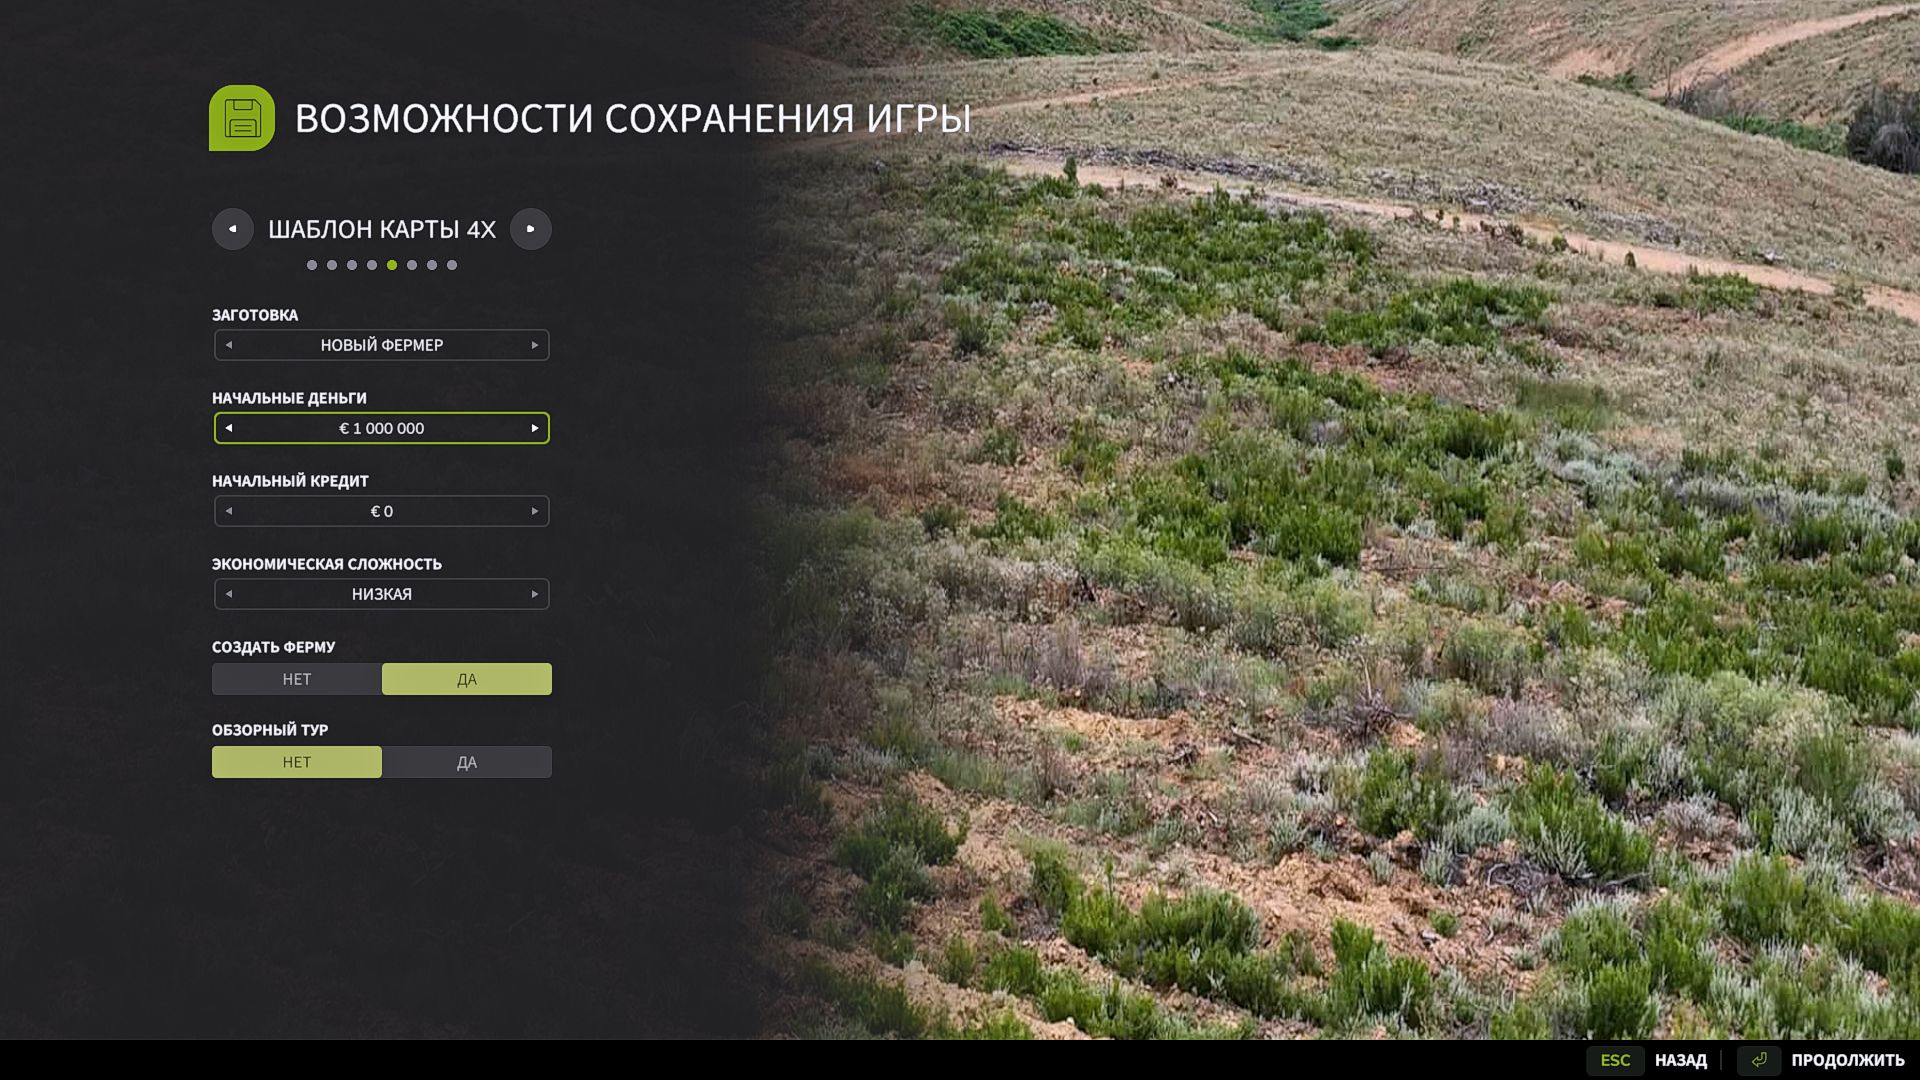Select the first map page dot
Viewport: 1920px width, 1080px height.
pos(312,265)
